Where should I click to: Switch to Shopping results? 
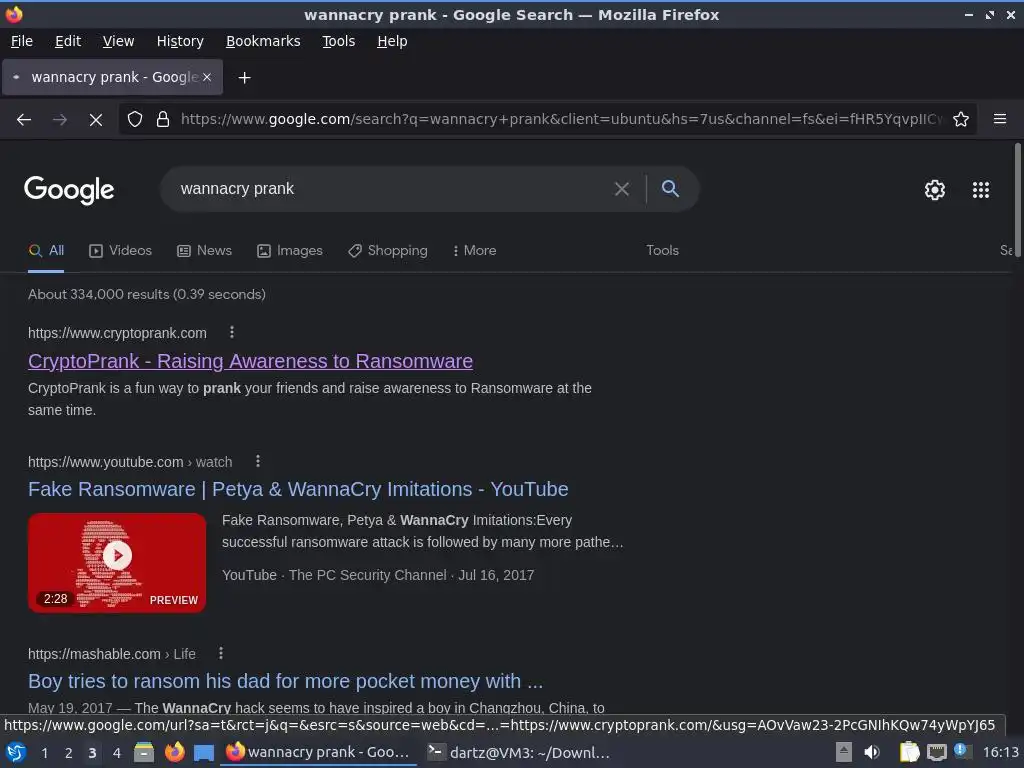pyautogui.click(x=388, y=251)
